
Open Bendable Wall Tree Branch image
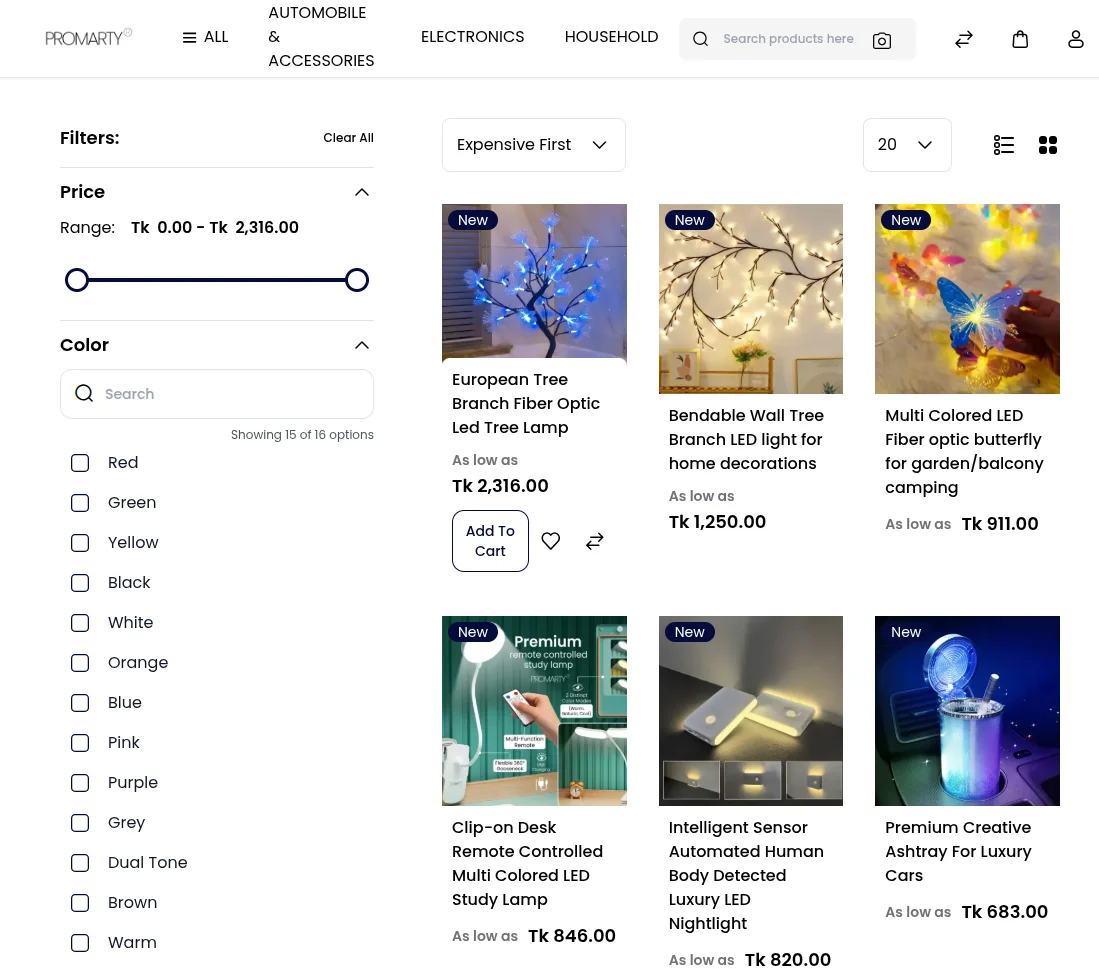751,299
